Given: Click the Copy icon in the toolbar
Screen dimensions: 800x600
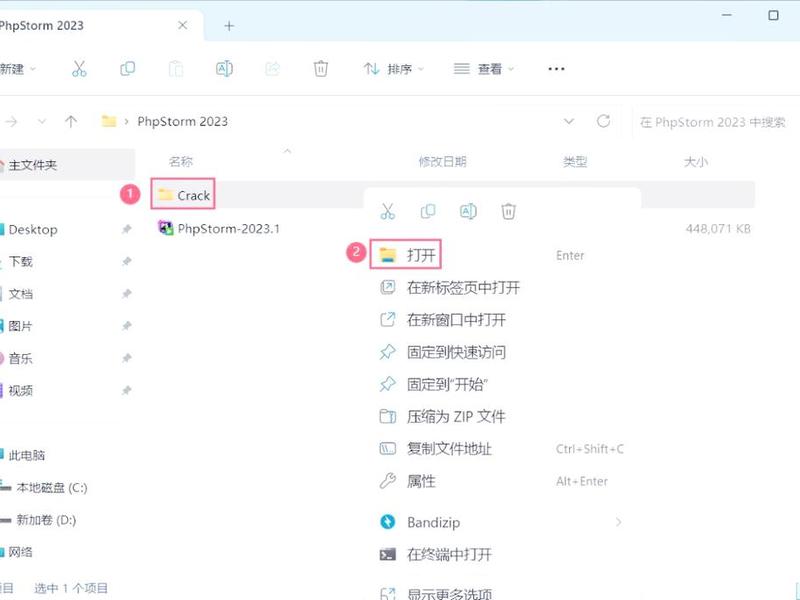Looking at the screenshot, I should pyautogui.click(x=127, y=68).
